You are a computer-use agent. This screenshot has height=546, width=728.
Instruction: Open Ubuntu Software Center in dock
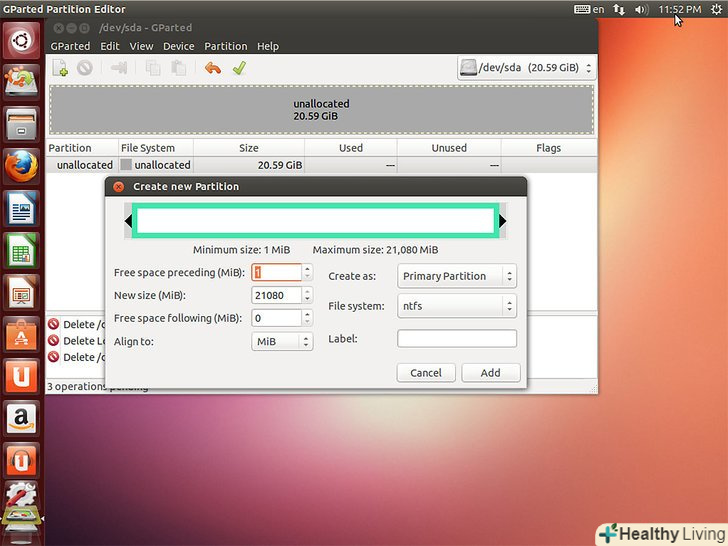[x=21, y=334]
